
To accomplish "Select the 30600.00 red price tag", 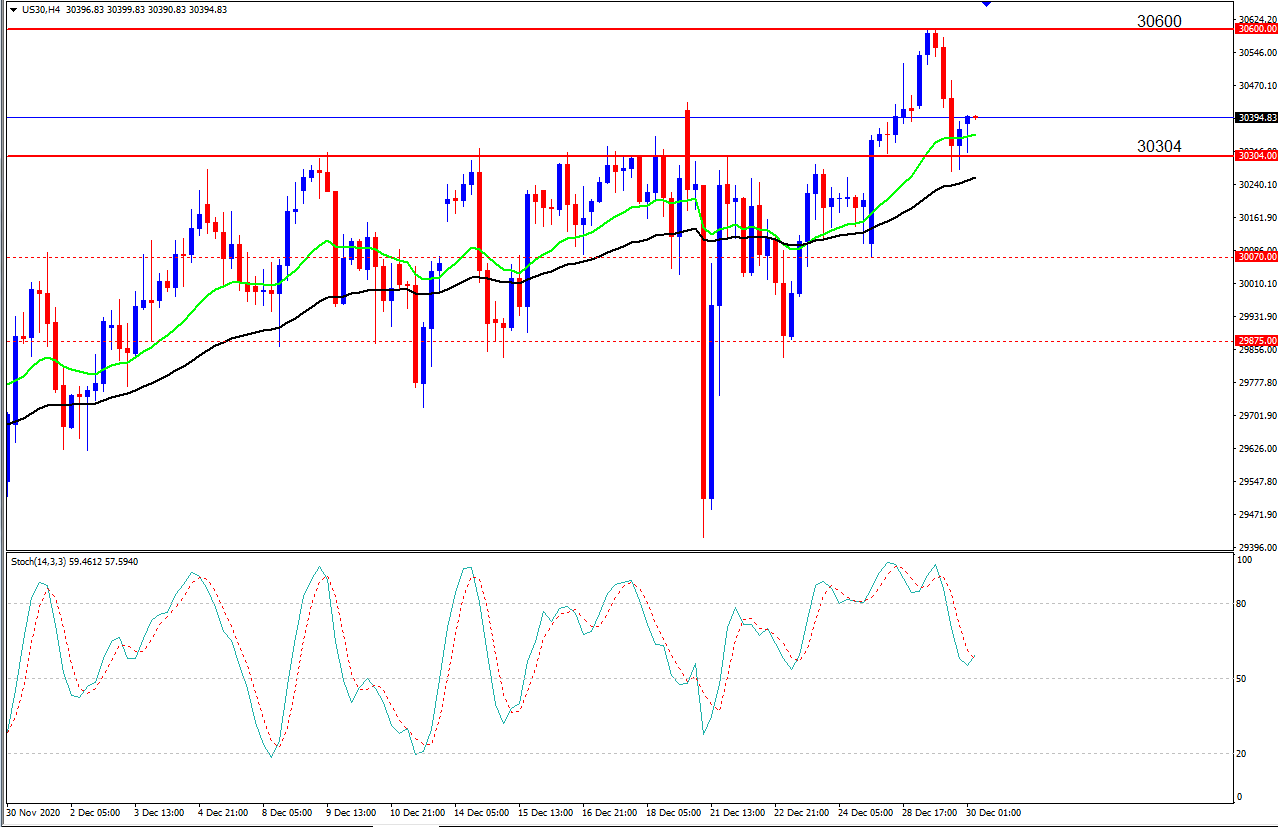I will (1255, 29).
